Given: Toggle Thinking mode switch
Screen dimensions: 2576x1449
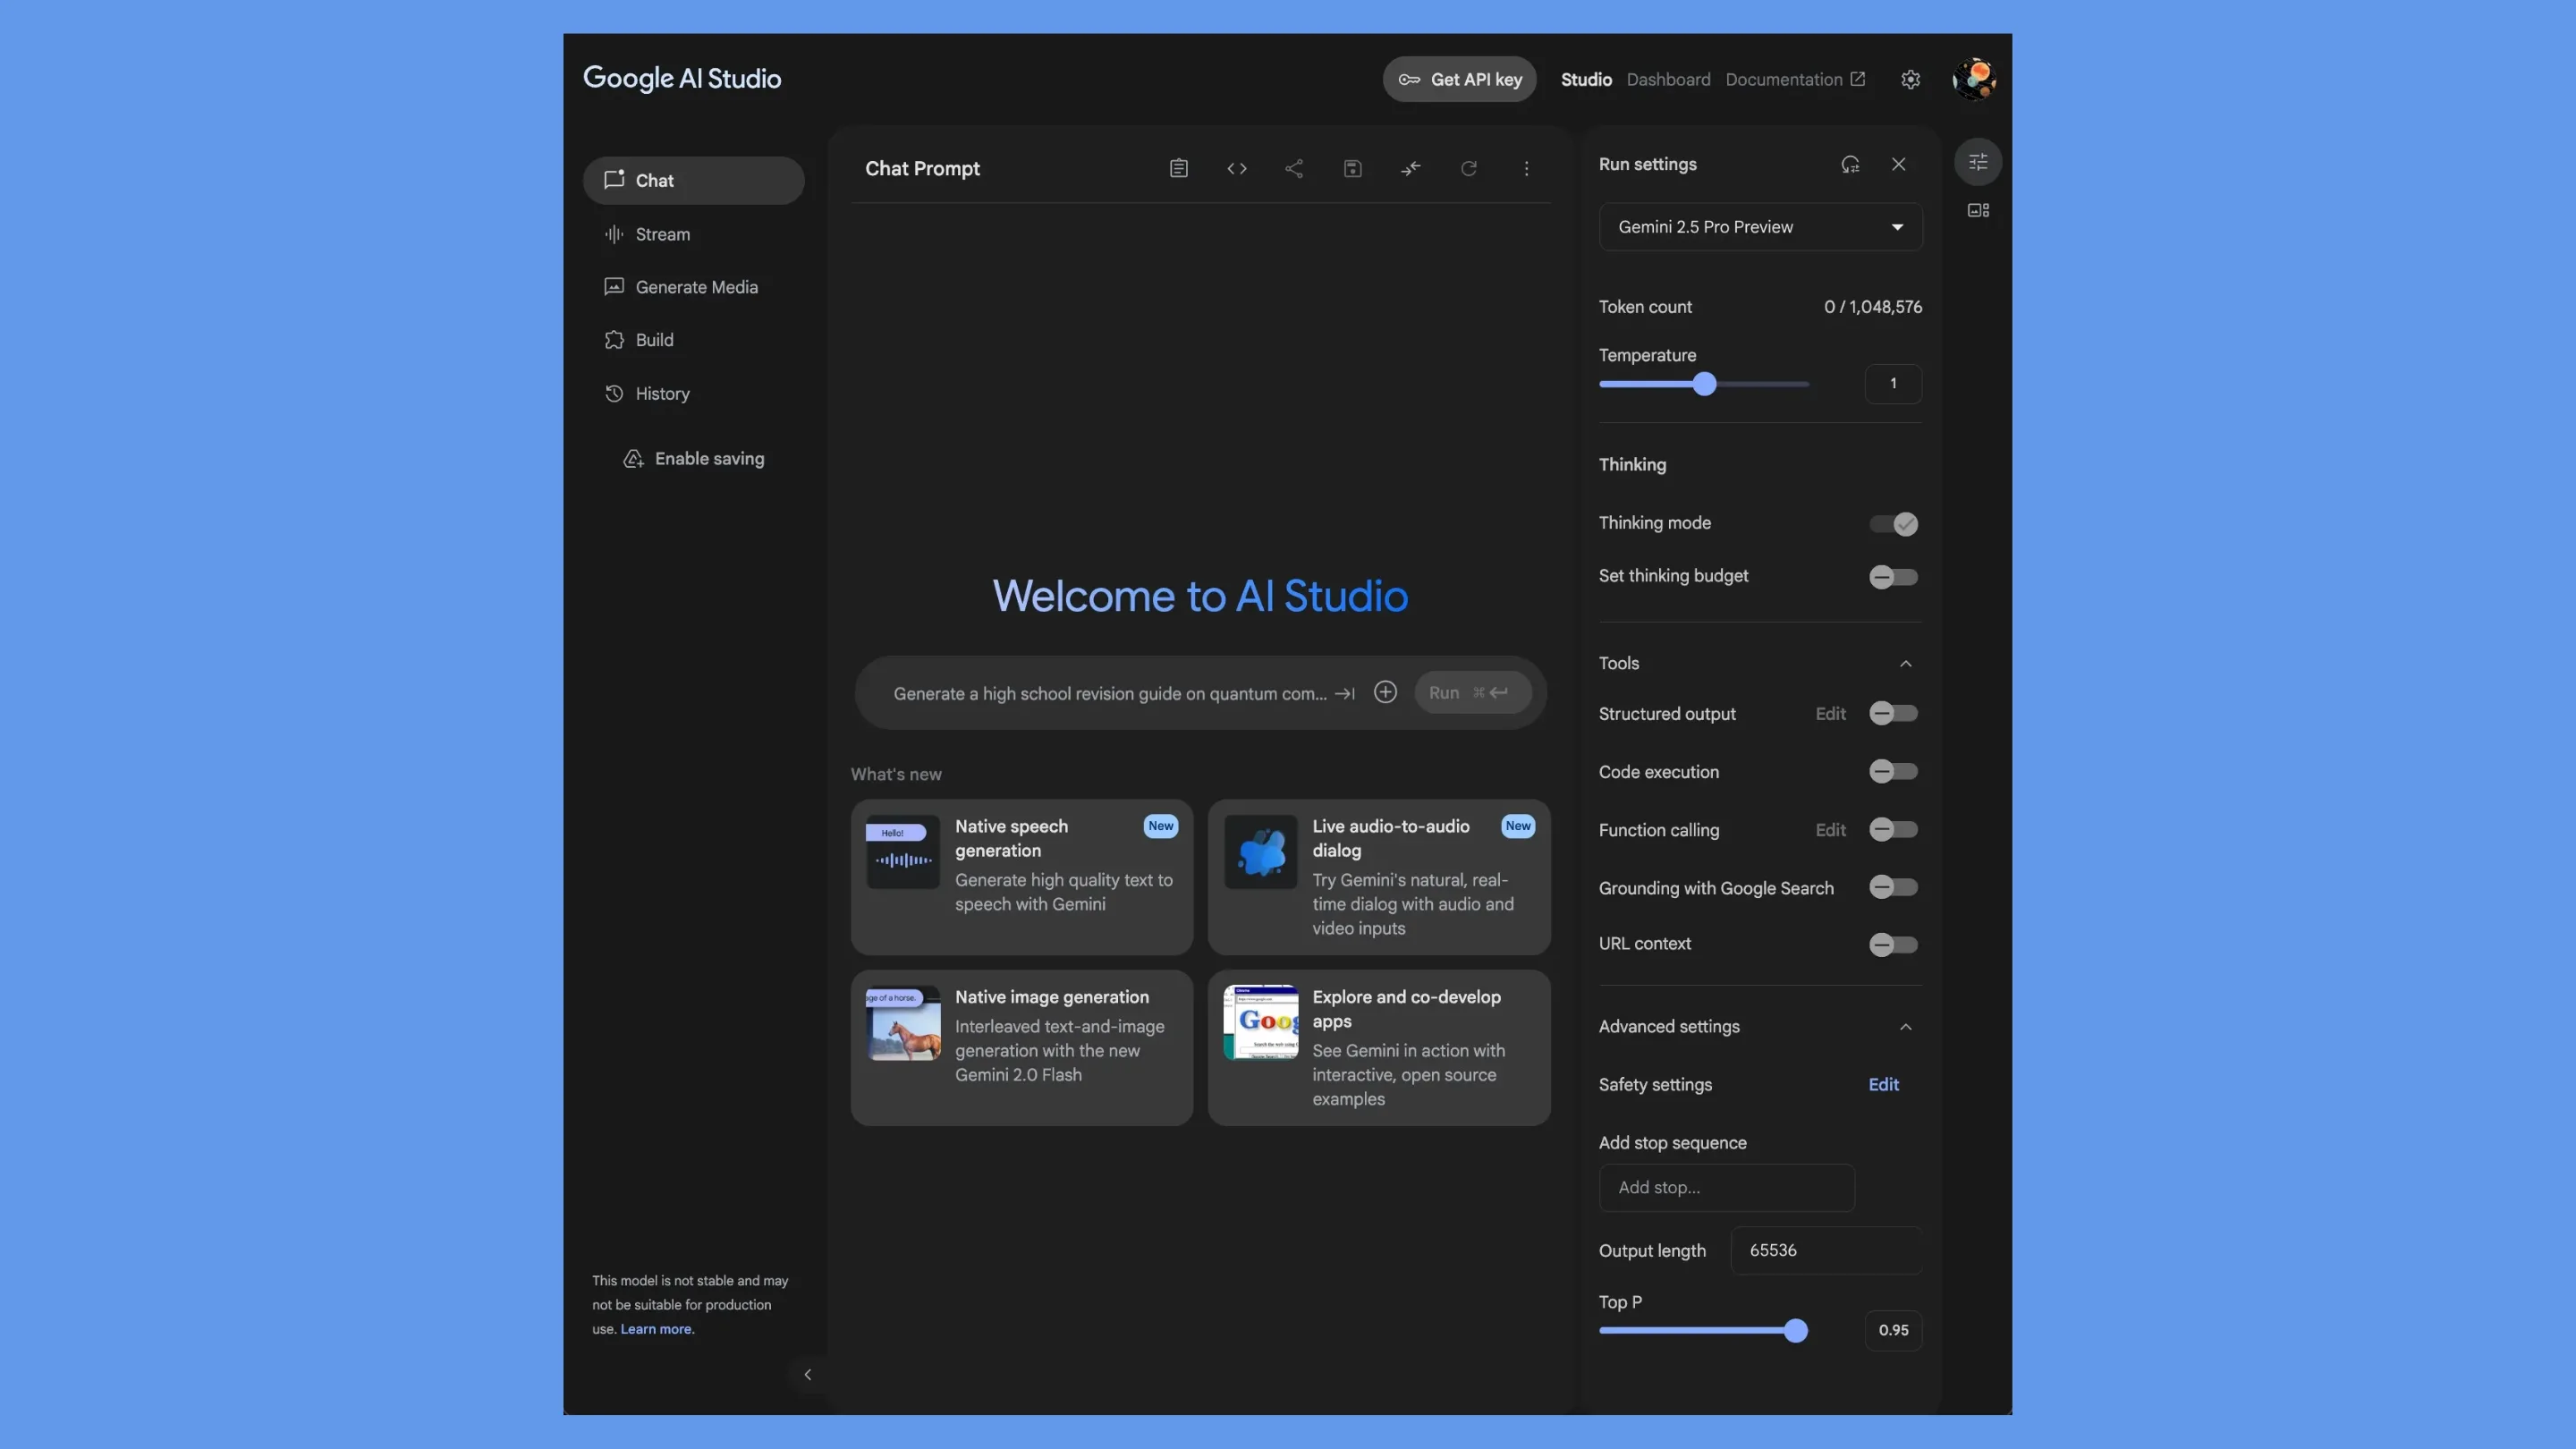Looking at the screenshot, I should pyautogui.click(x=1893, y=524).
